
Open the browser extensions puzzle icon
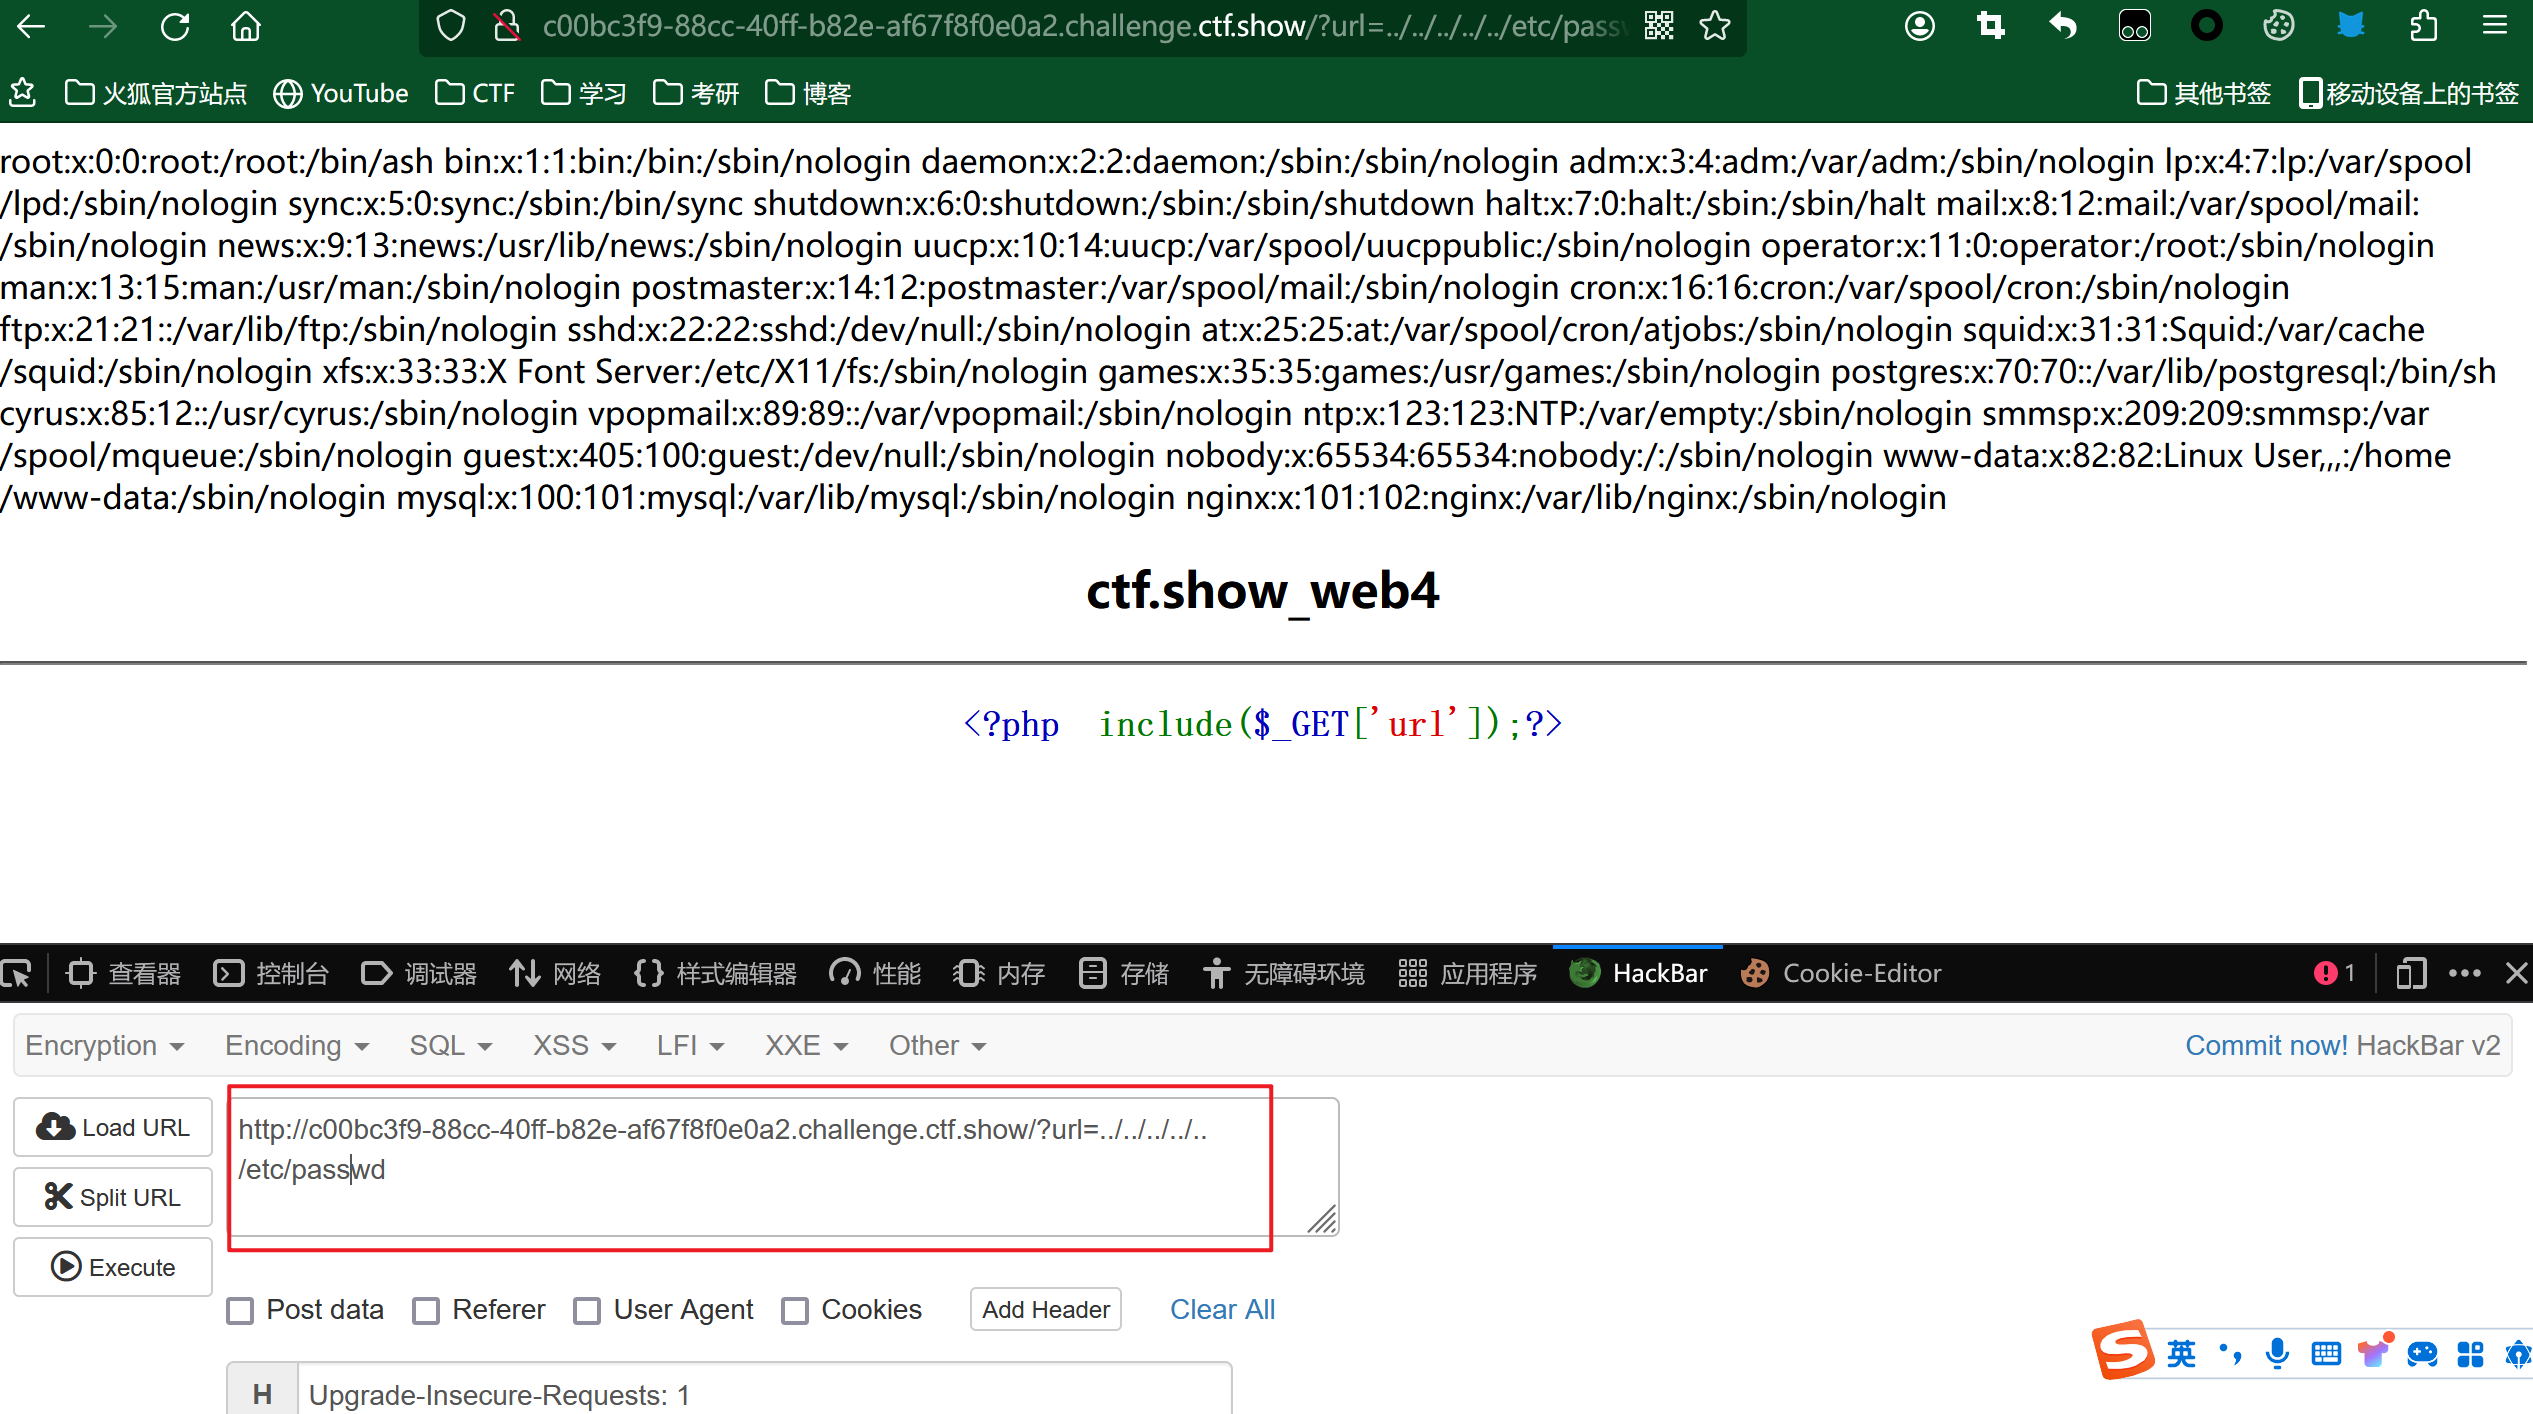(x=2424, y=27)
